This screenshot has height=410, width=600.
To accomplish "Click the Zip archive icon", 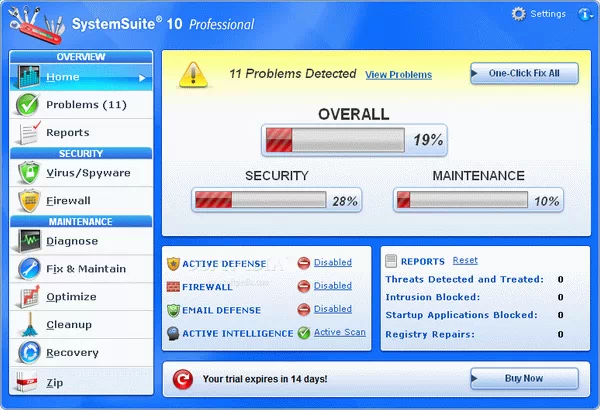I will tap(27, 382).
